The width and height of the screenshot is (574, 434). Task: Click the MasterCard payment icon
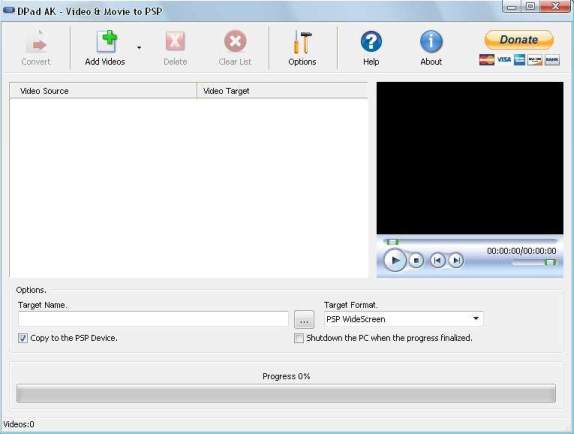click(487, 60)
